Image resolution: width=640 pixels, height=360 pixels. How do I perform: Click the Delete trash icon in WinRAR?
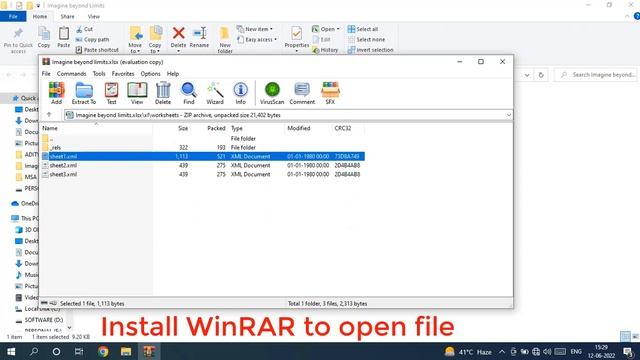163,93
